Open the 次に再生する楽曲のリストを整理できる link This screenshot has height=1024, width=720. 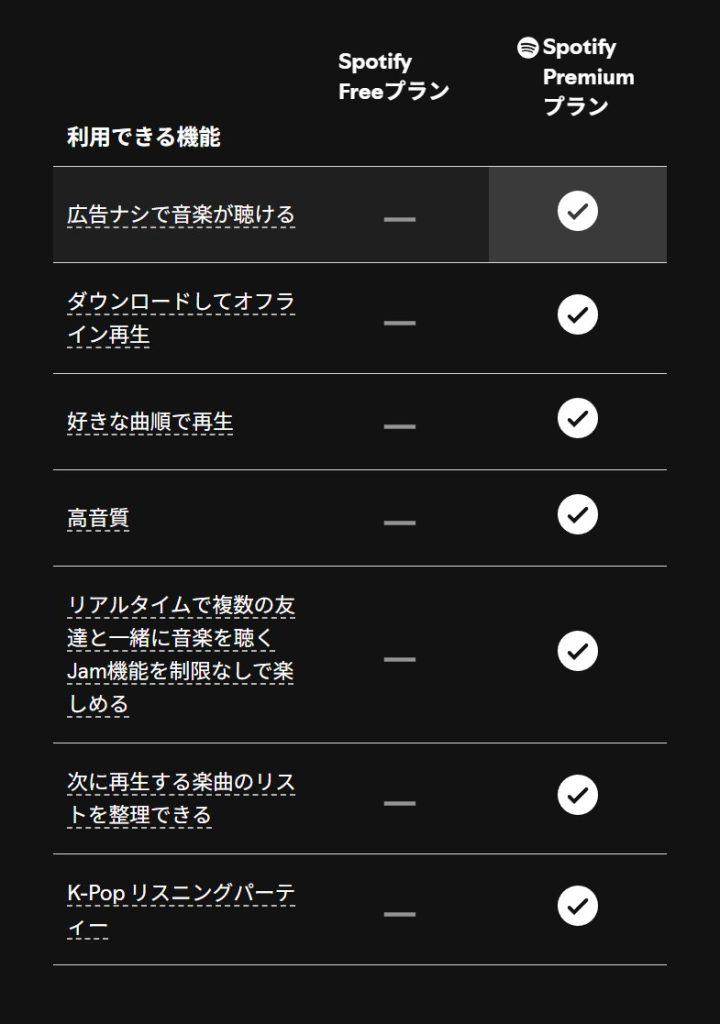181,799
